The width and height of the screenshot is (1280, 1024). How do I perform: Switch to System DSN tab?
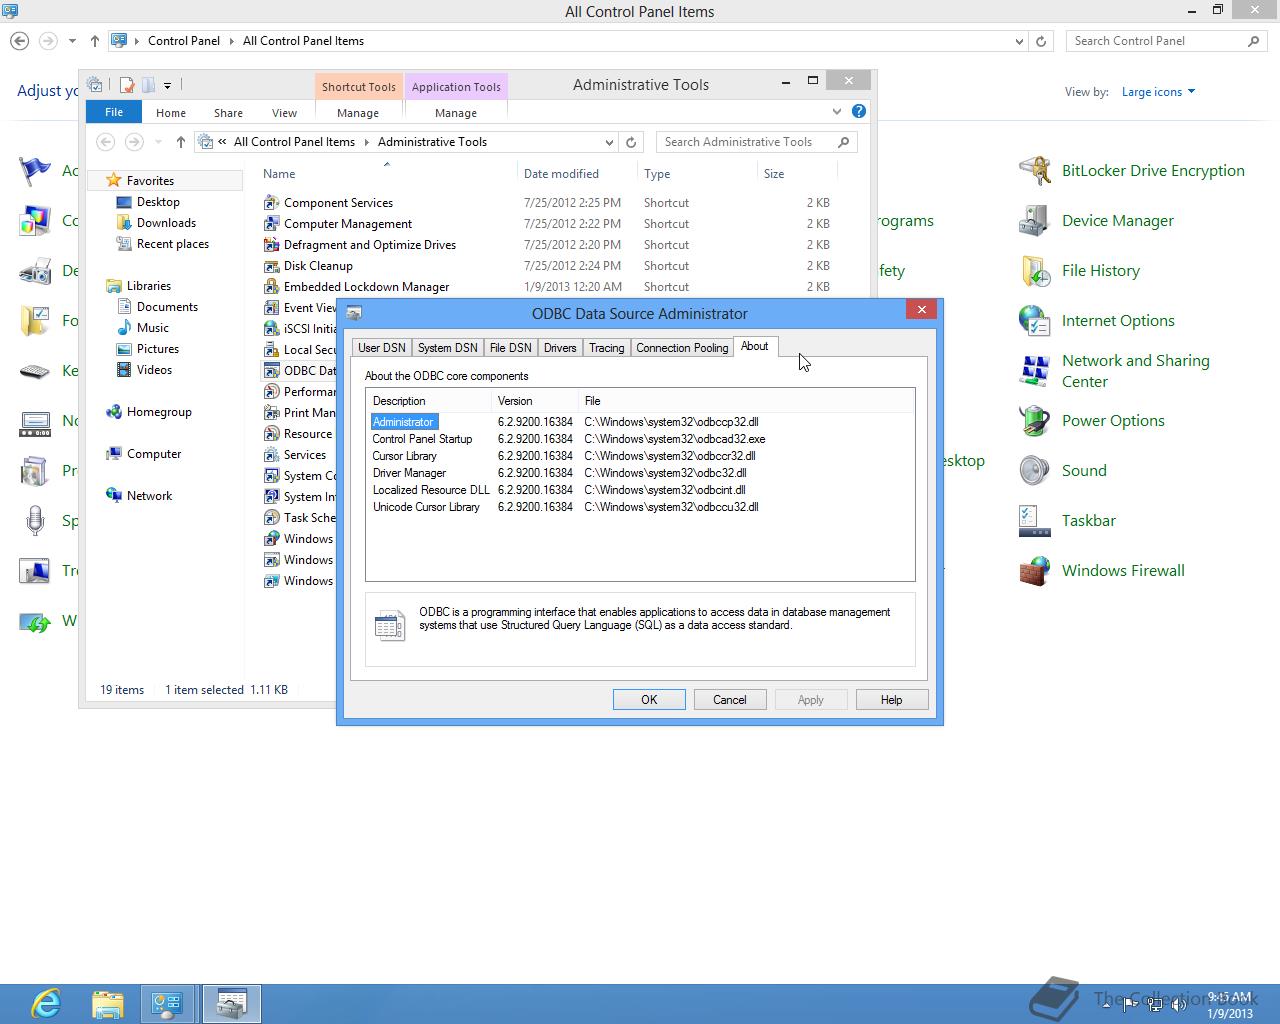(447, 348)
